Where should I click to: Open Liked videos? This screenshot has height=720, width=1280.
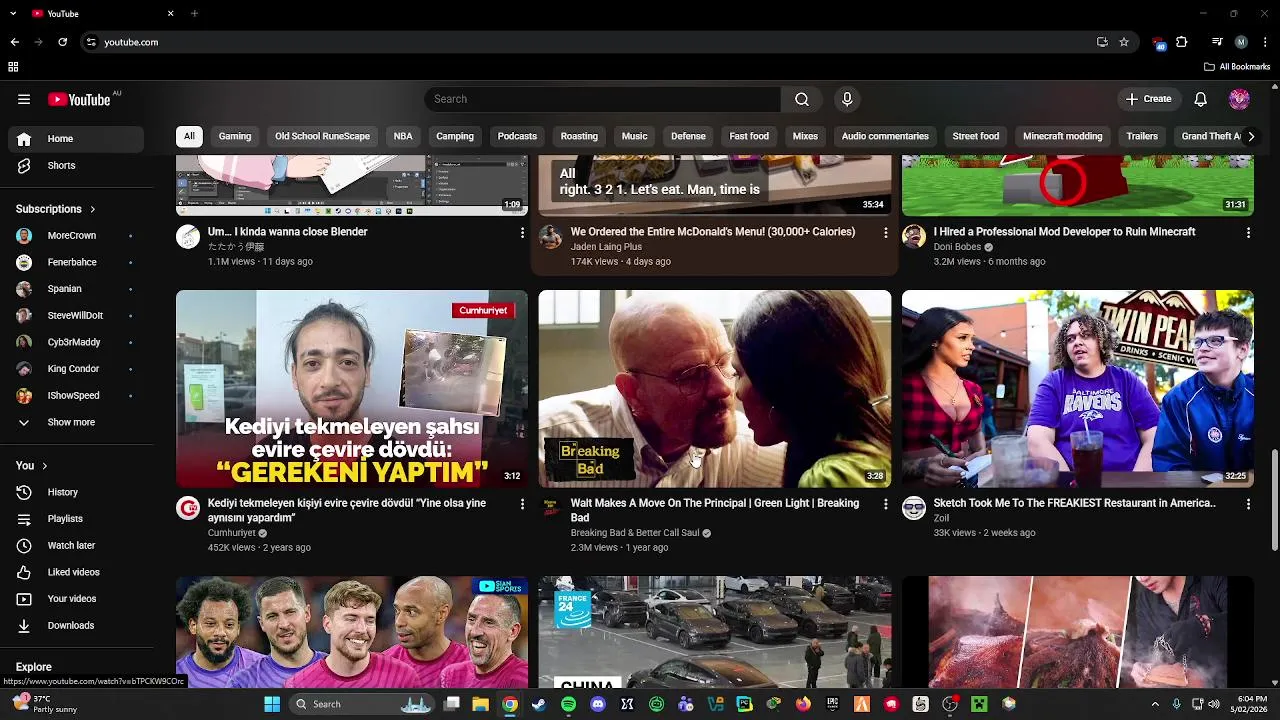pos(76,572)
